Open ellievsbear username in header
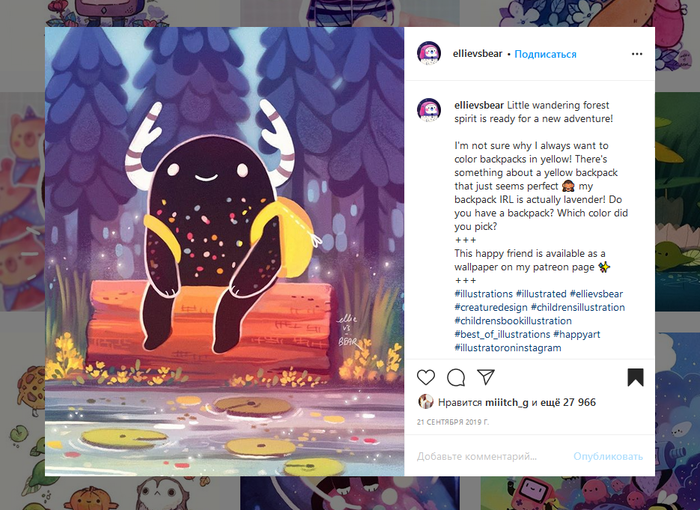This screenshot has width=700, height=510. (x=477, y=54)
